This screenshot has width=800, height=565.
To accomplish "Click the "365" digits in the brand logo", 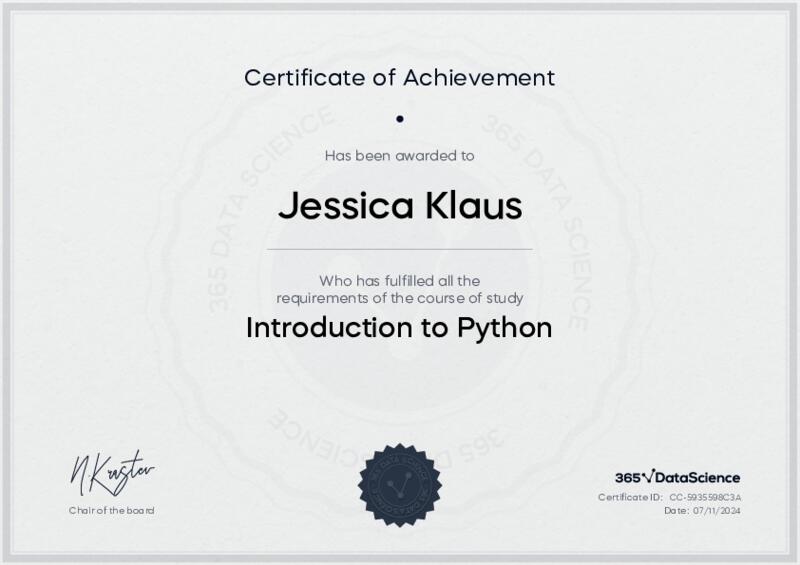I will coord(627,478).
